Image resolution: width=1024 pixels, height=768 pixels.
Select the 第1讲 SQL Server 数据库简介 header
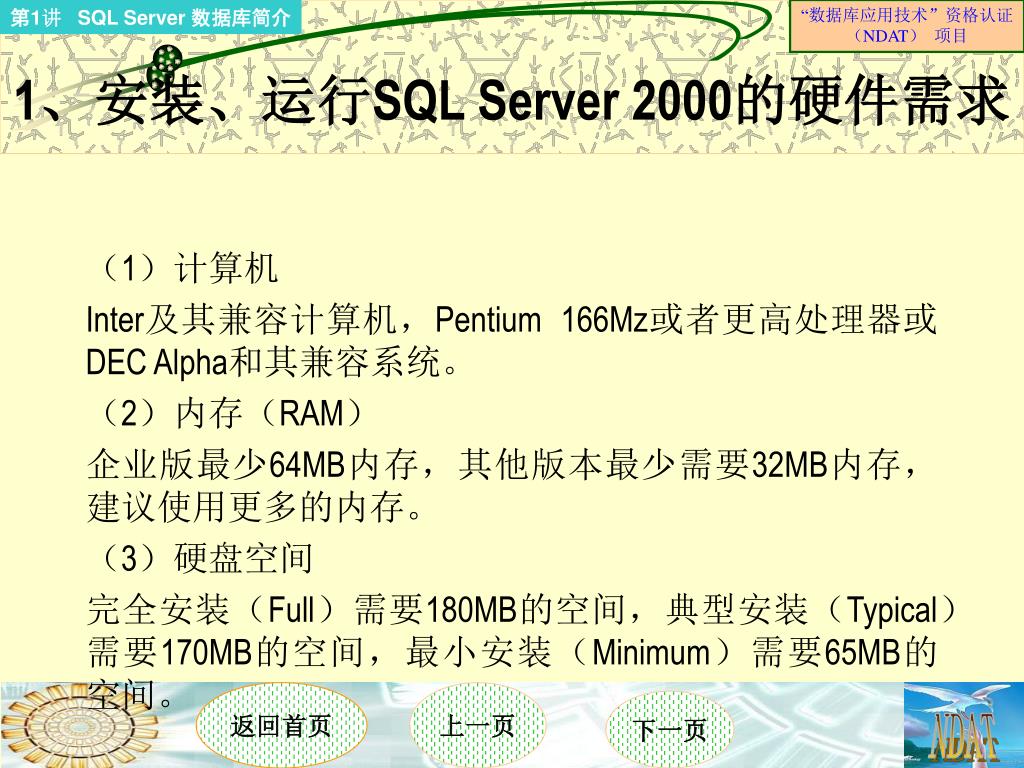150,17
